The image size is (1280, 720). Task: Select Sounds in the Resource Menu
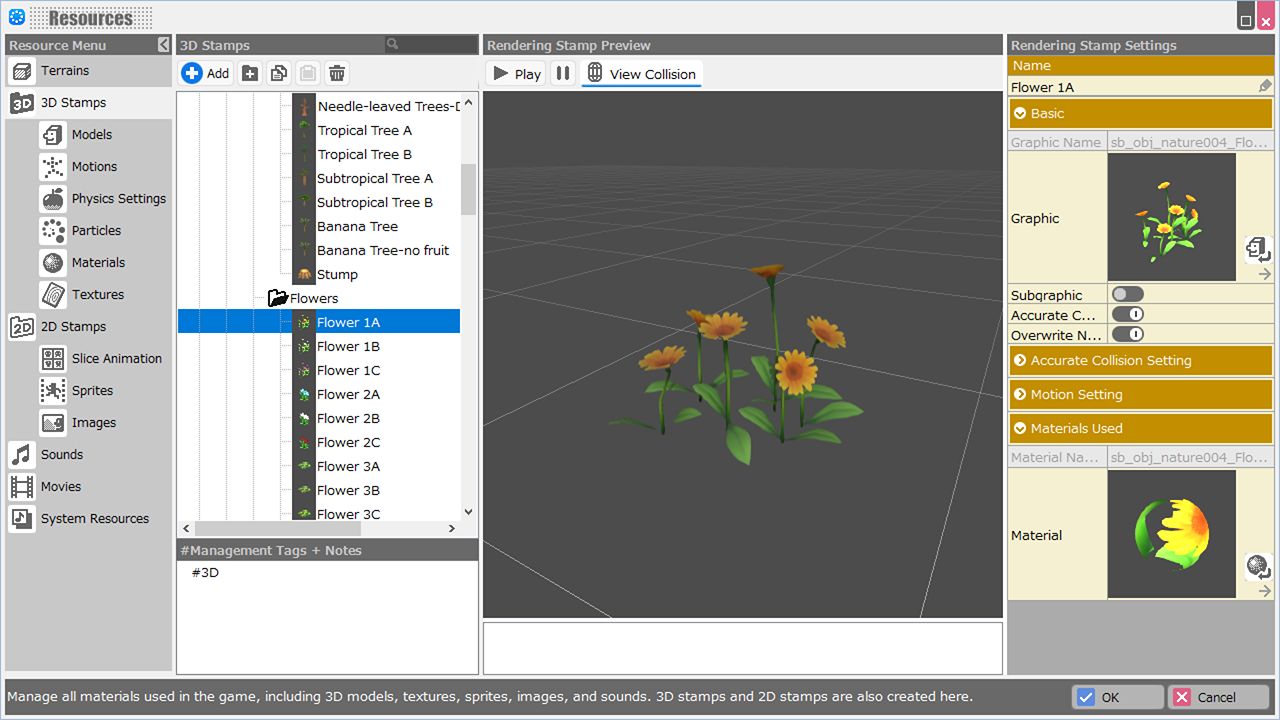[62, 454]
